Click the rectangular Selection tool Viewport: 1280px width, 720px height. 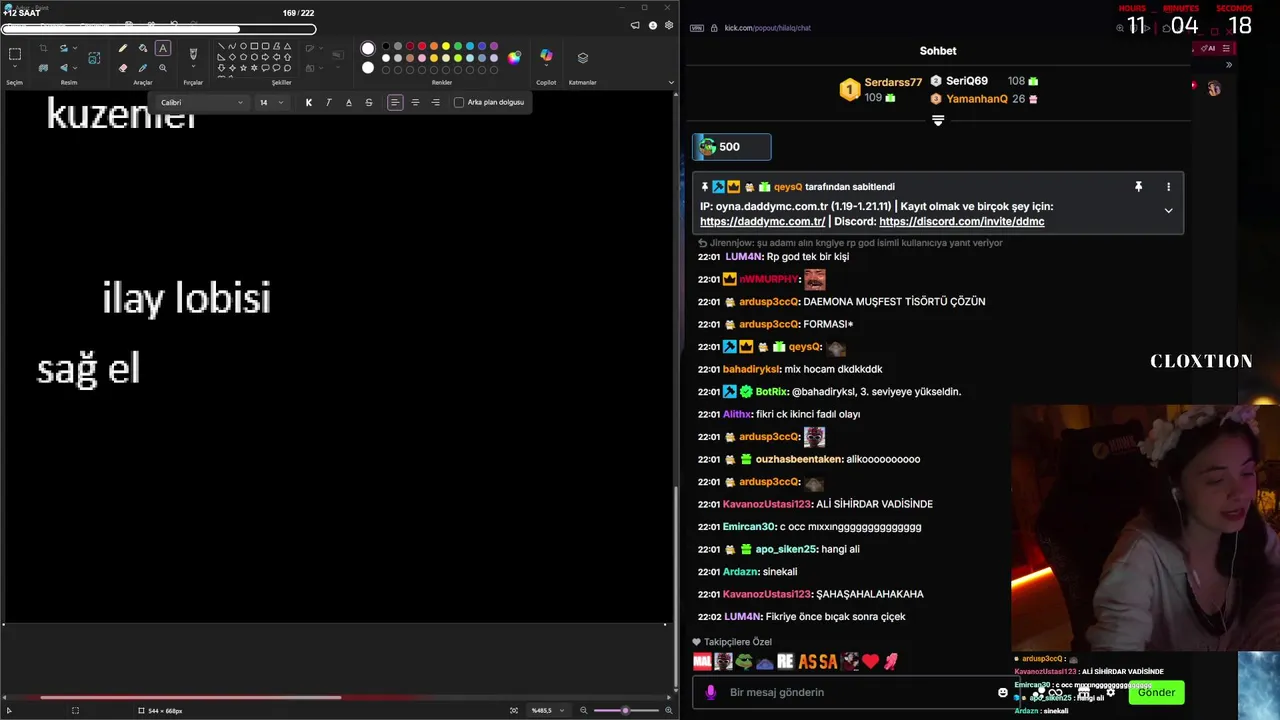[x=15, y=54]
